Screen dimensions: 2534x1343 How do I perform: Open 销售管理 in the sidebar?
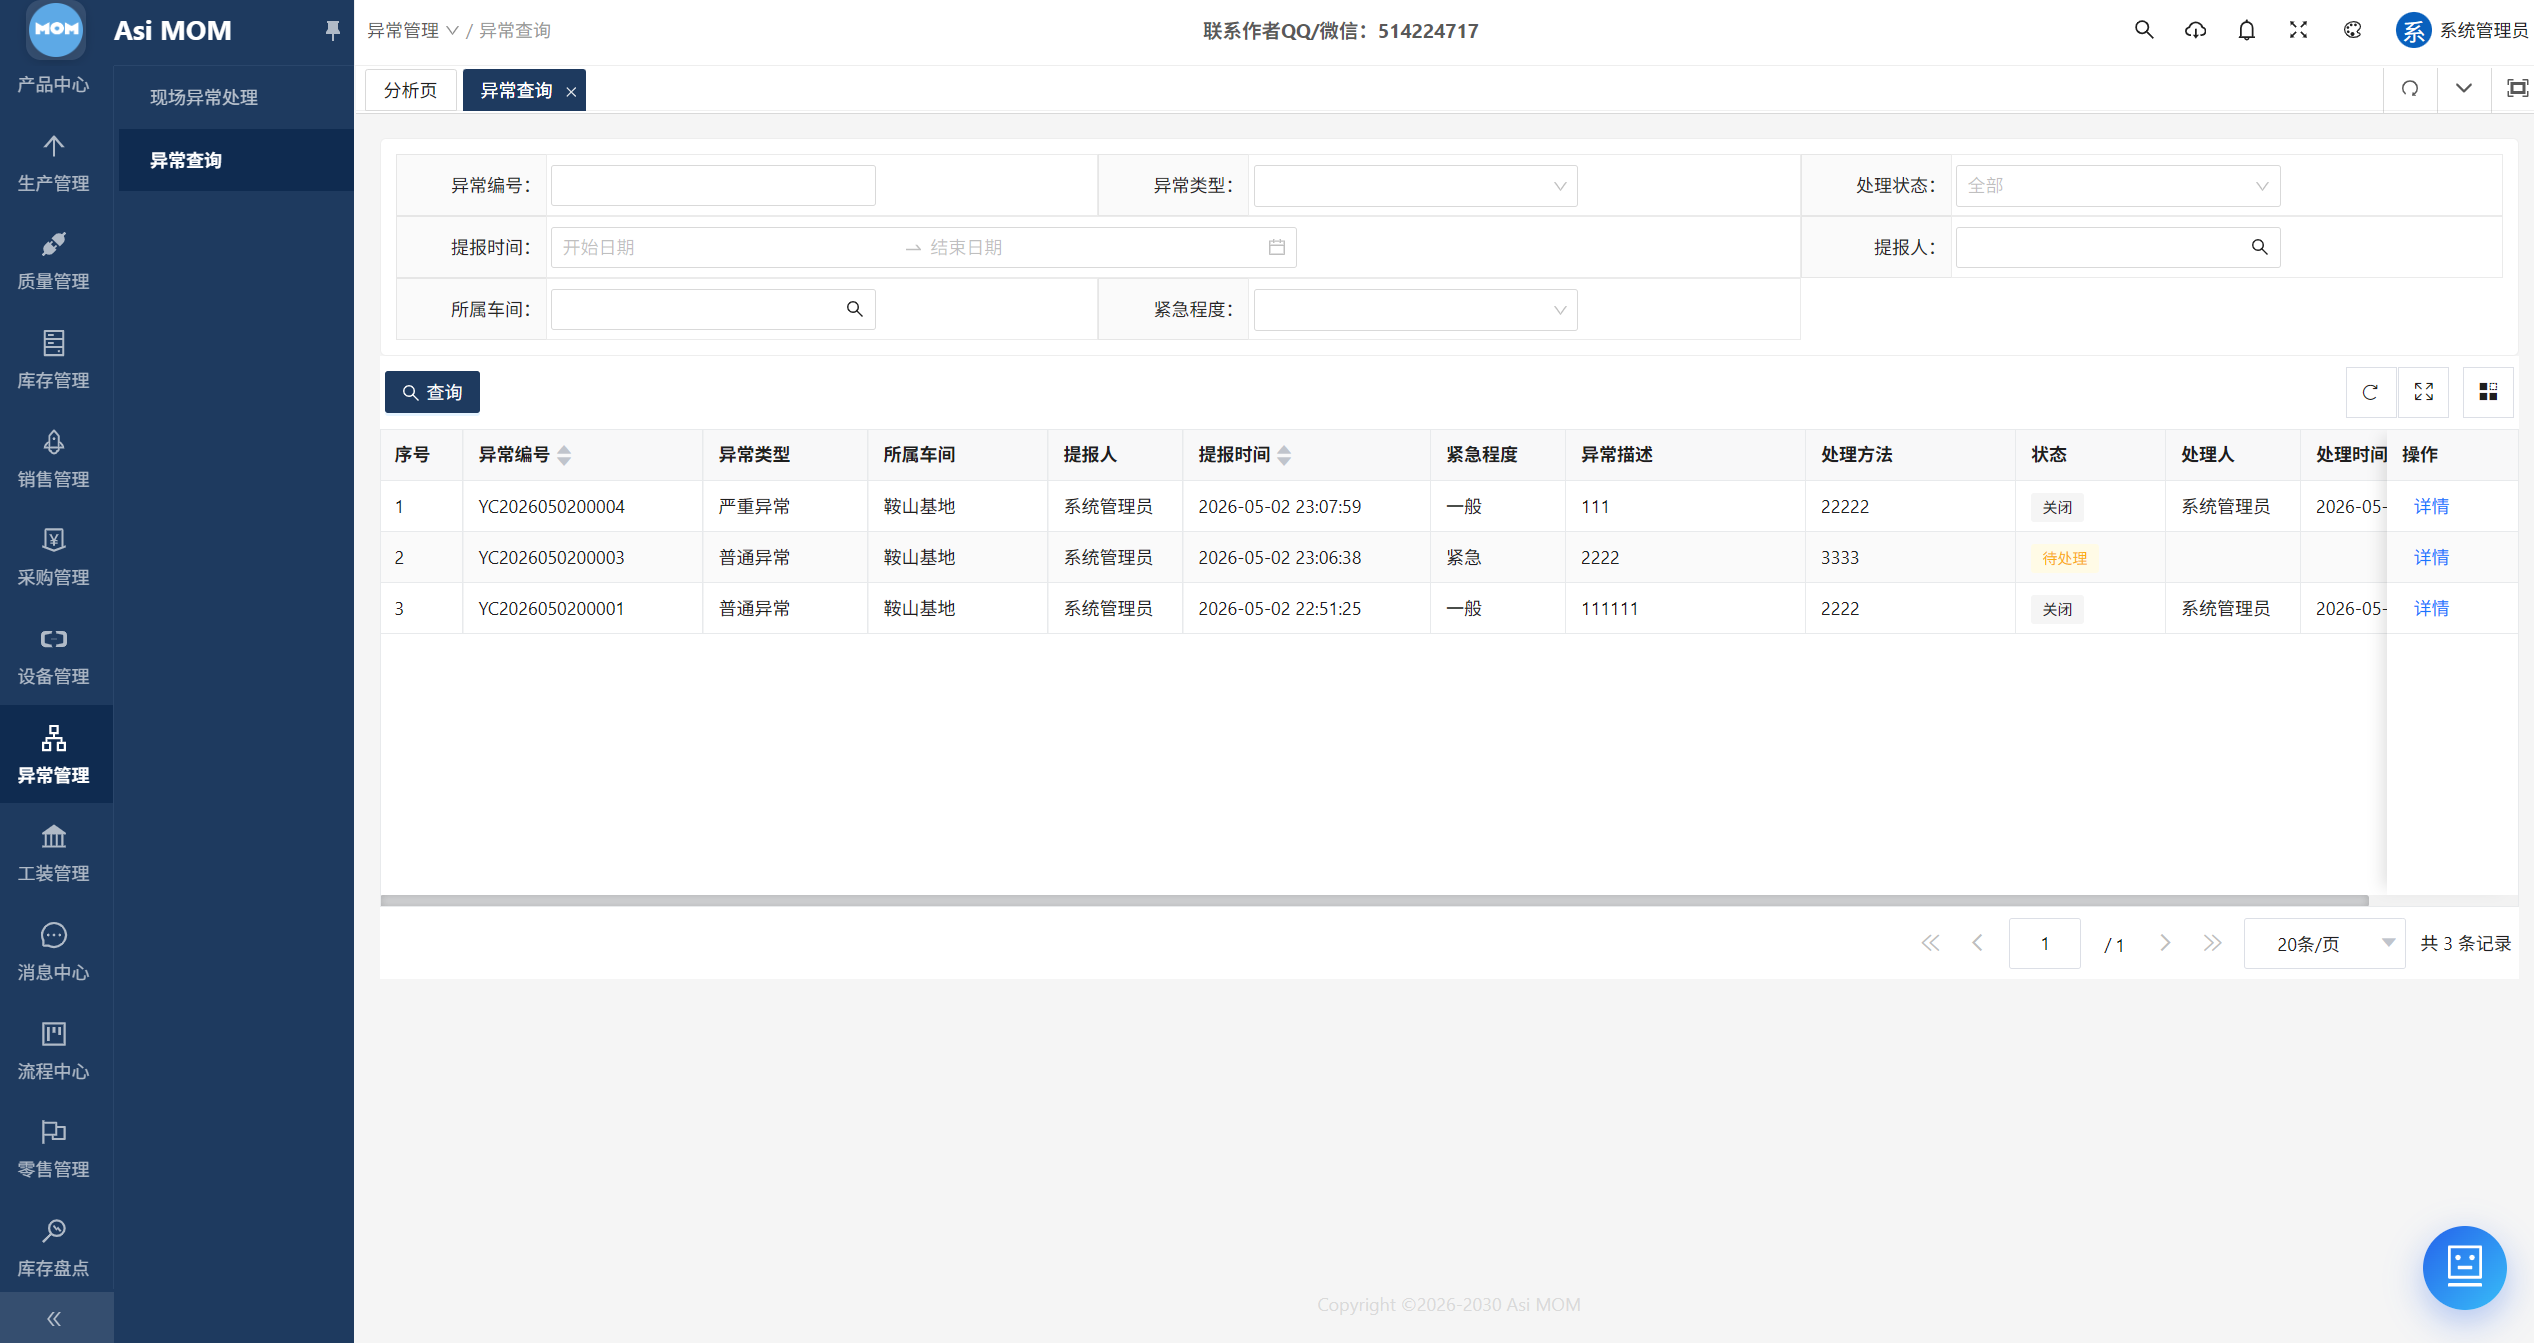(x=54, y=459)
